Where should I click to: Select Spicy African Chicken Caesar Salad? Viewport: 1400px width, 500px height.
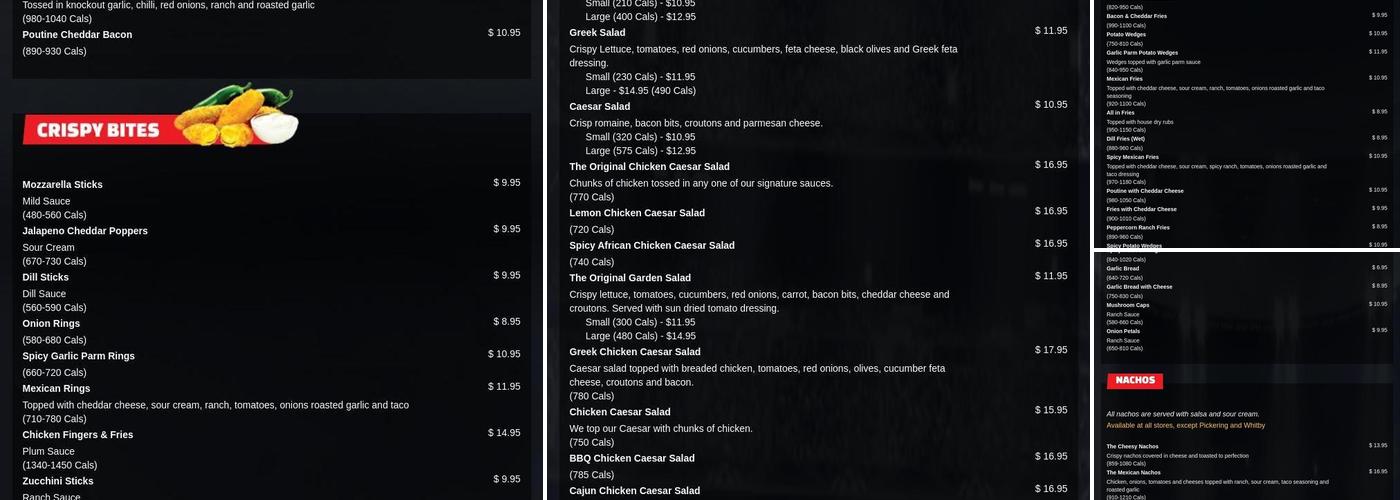(x=652, y=245)
